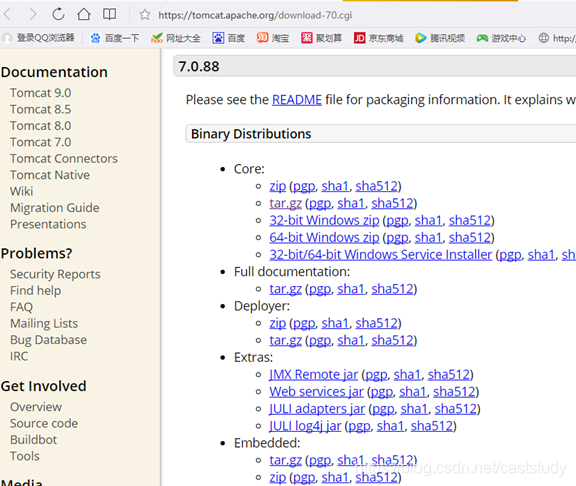576x486 pixels.
Task: Download JMX Remote jar
Action: point(313,375)
